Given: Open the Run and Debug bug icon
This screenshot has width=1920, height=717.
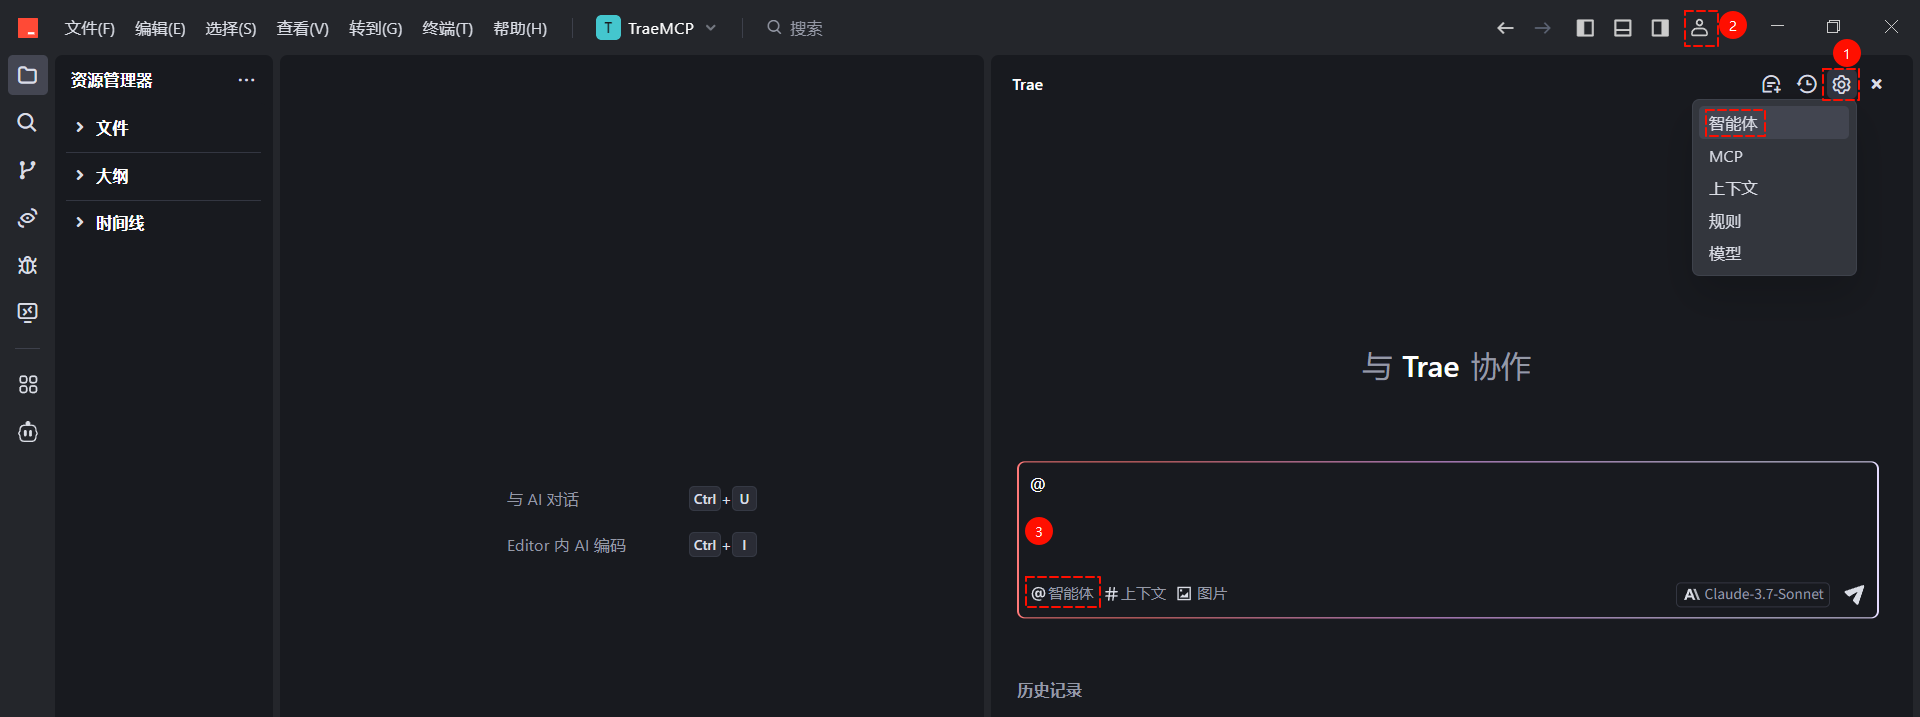Looking at the screenshot, I should click(x=28, y=265).
